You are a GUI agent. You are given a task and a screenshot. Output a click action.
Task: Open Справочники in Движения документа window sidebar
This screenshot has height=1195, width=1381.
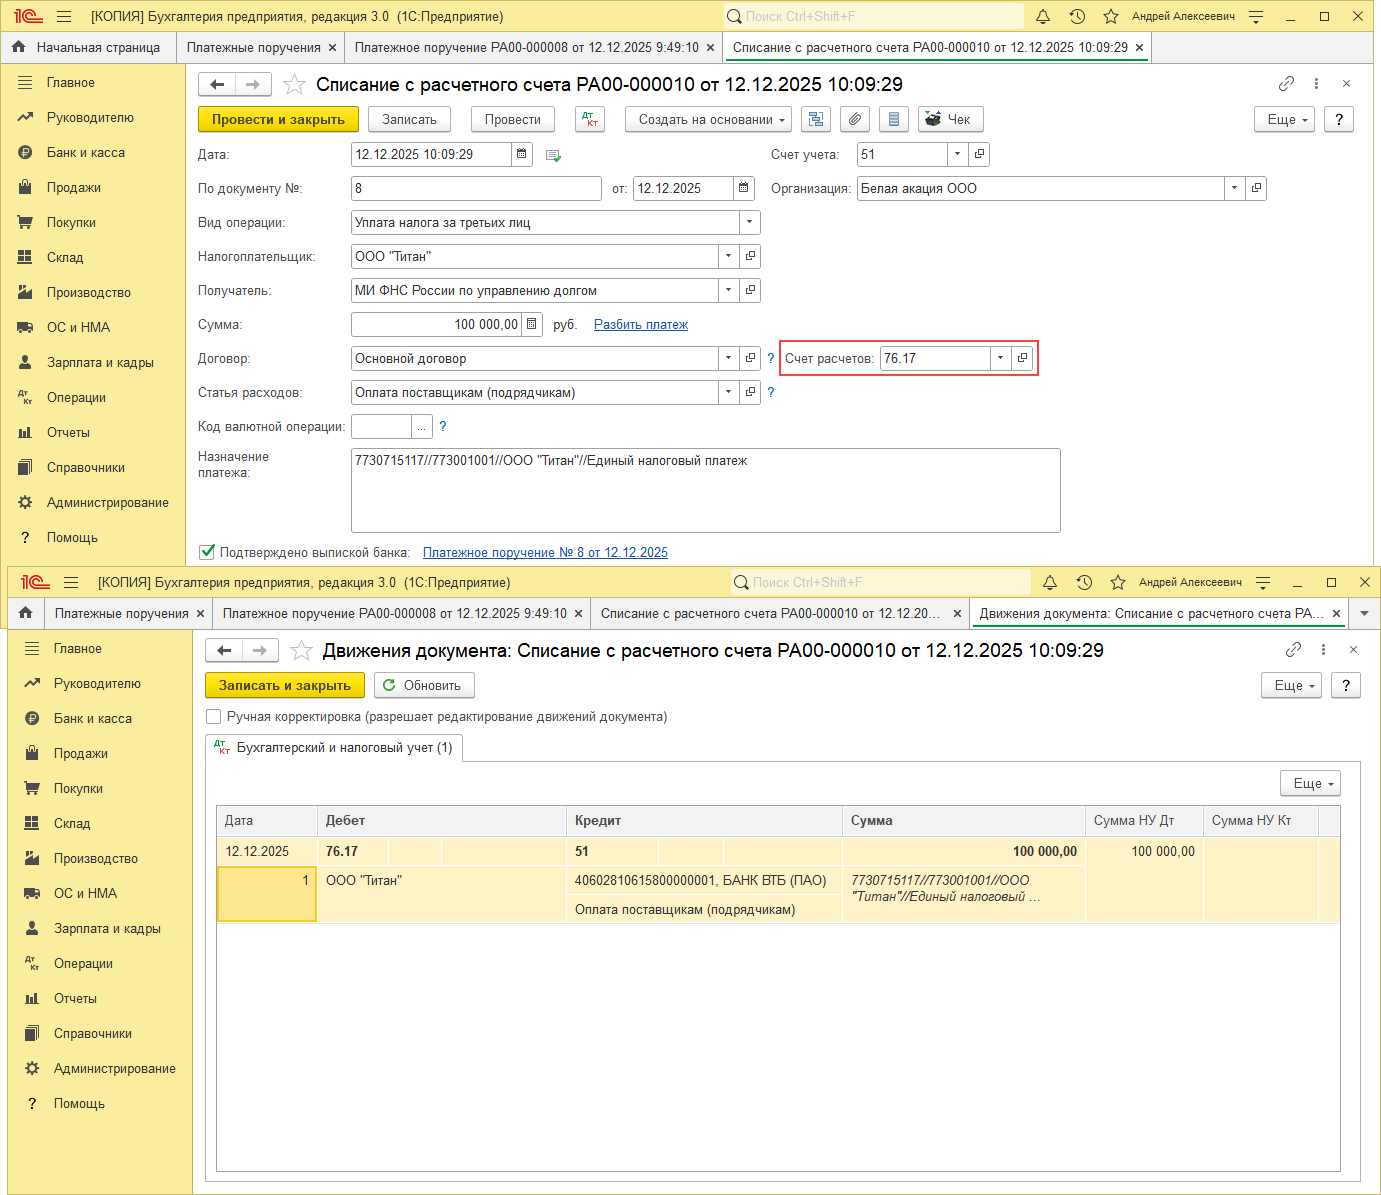coord(93,1033)
